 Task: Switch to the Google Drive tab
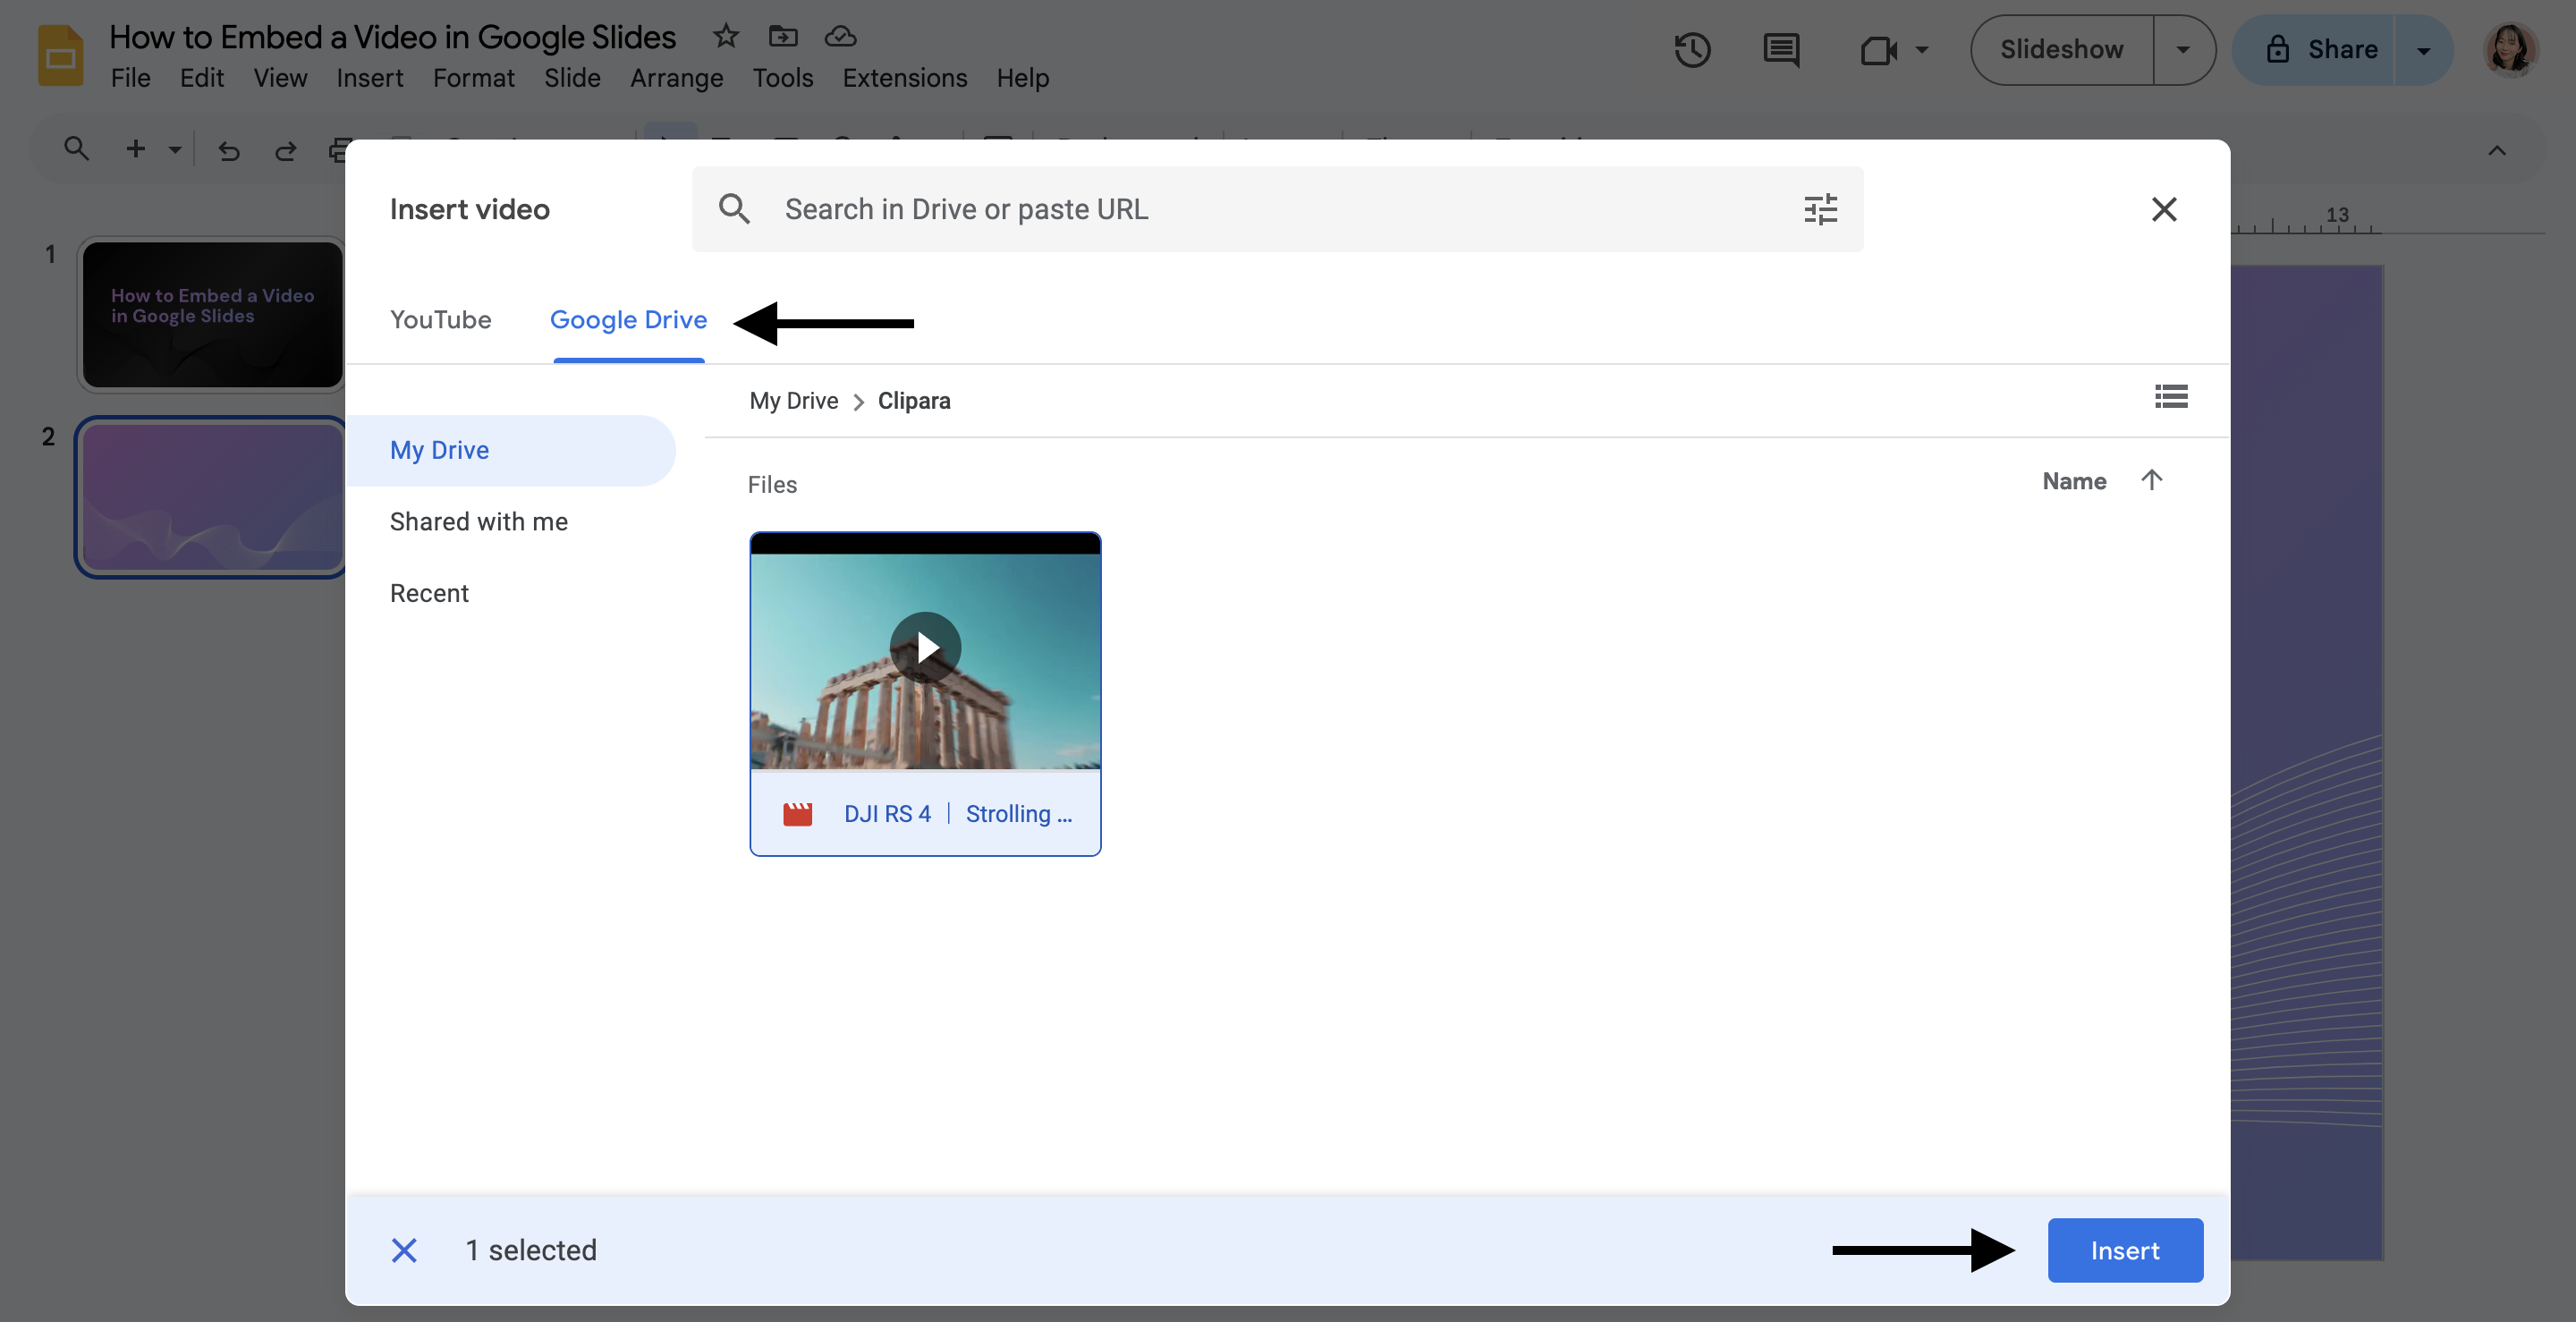point(628,320)
